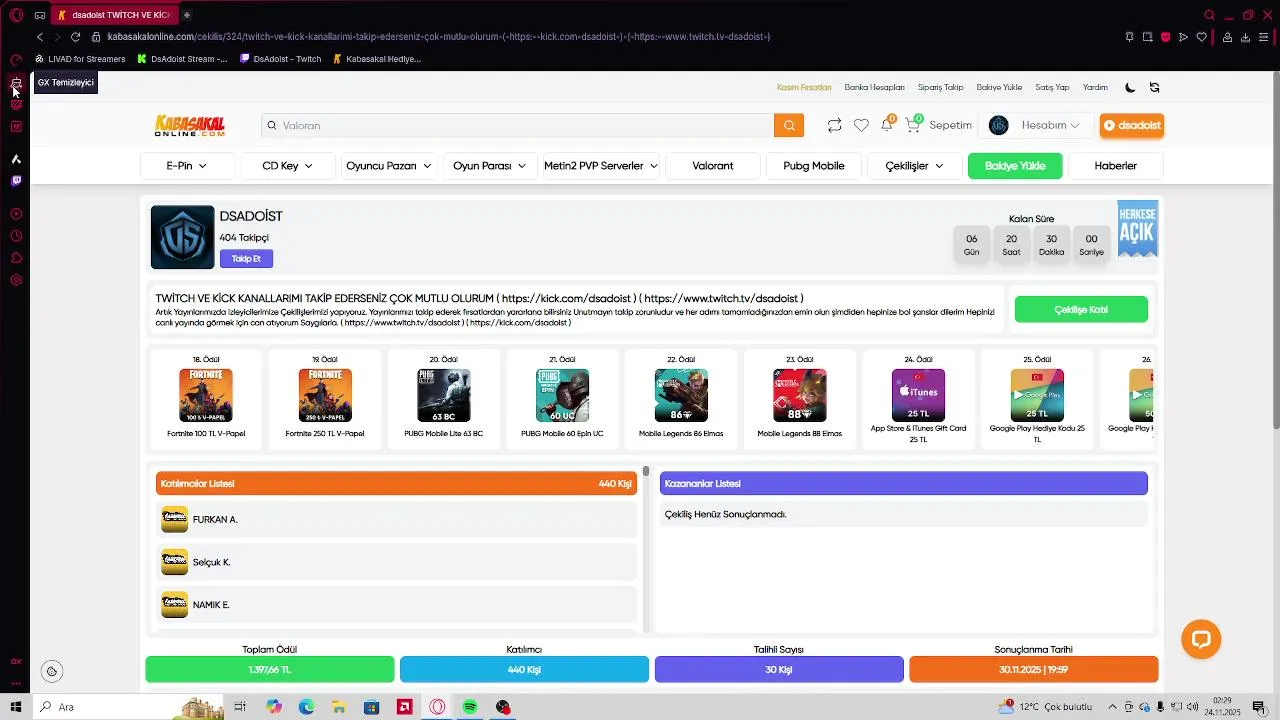Image resolution: width=1280 pixels, height=720 pixels.
Task: Select Fortnite 100 TL V-Papel prize
Action: click(x=206, y=398)
